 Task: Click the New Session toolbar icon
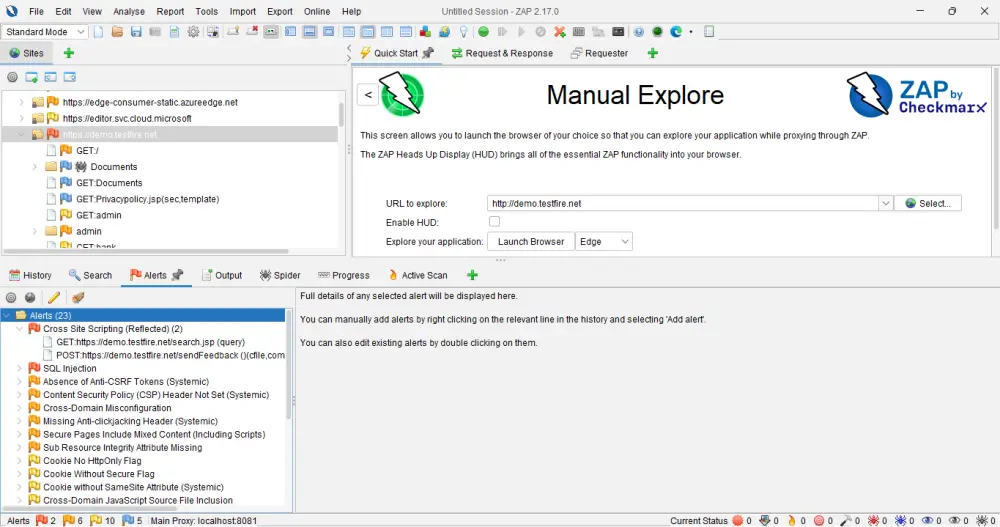(98, 32)
